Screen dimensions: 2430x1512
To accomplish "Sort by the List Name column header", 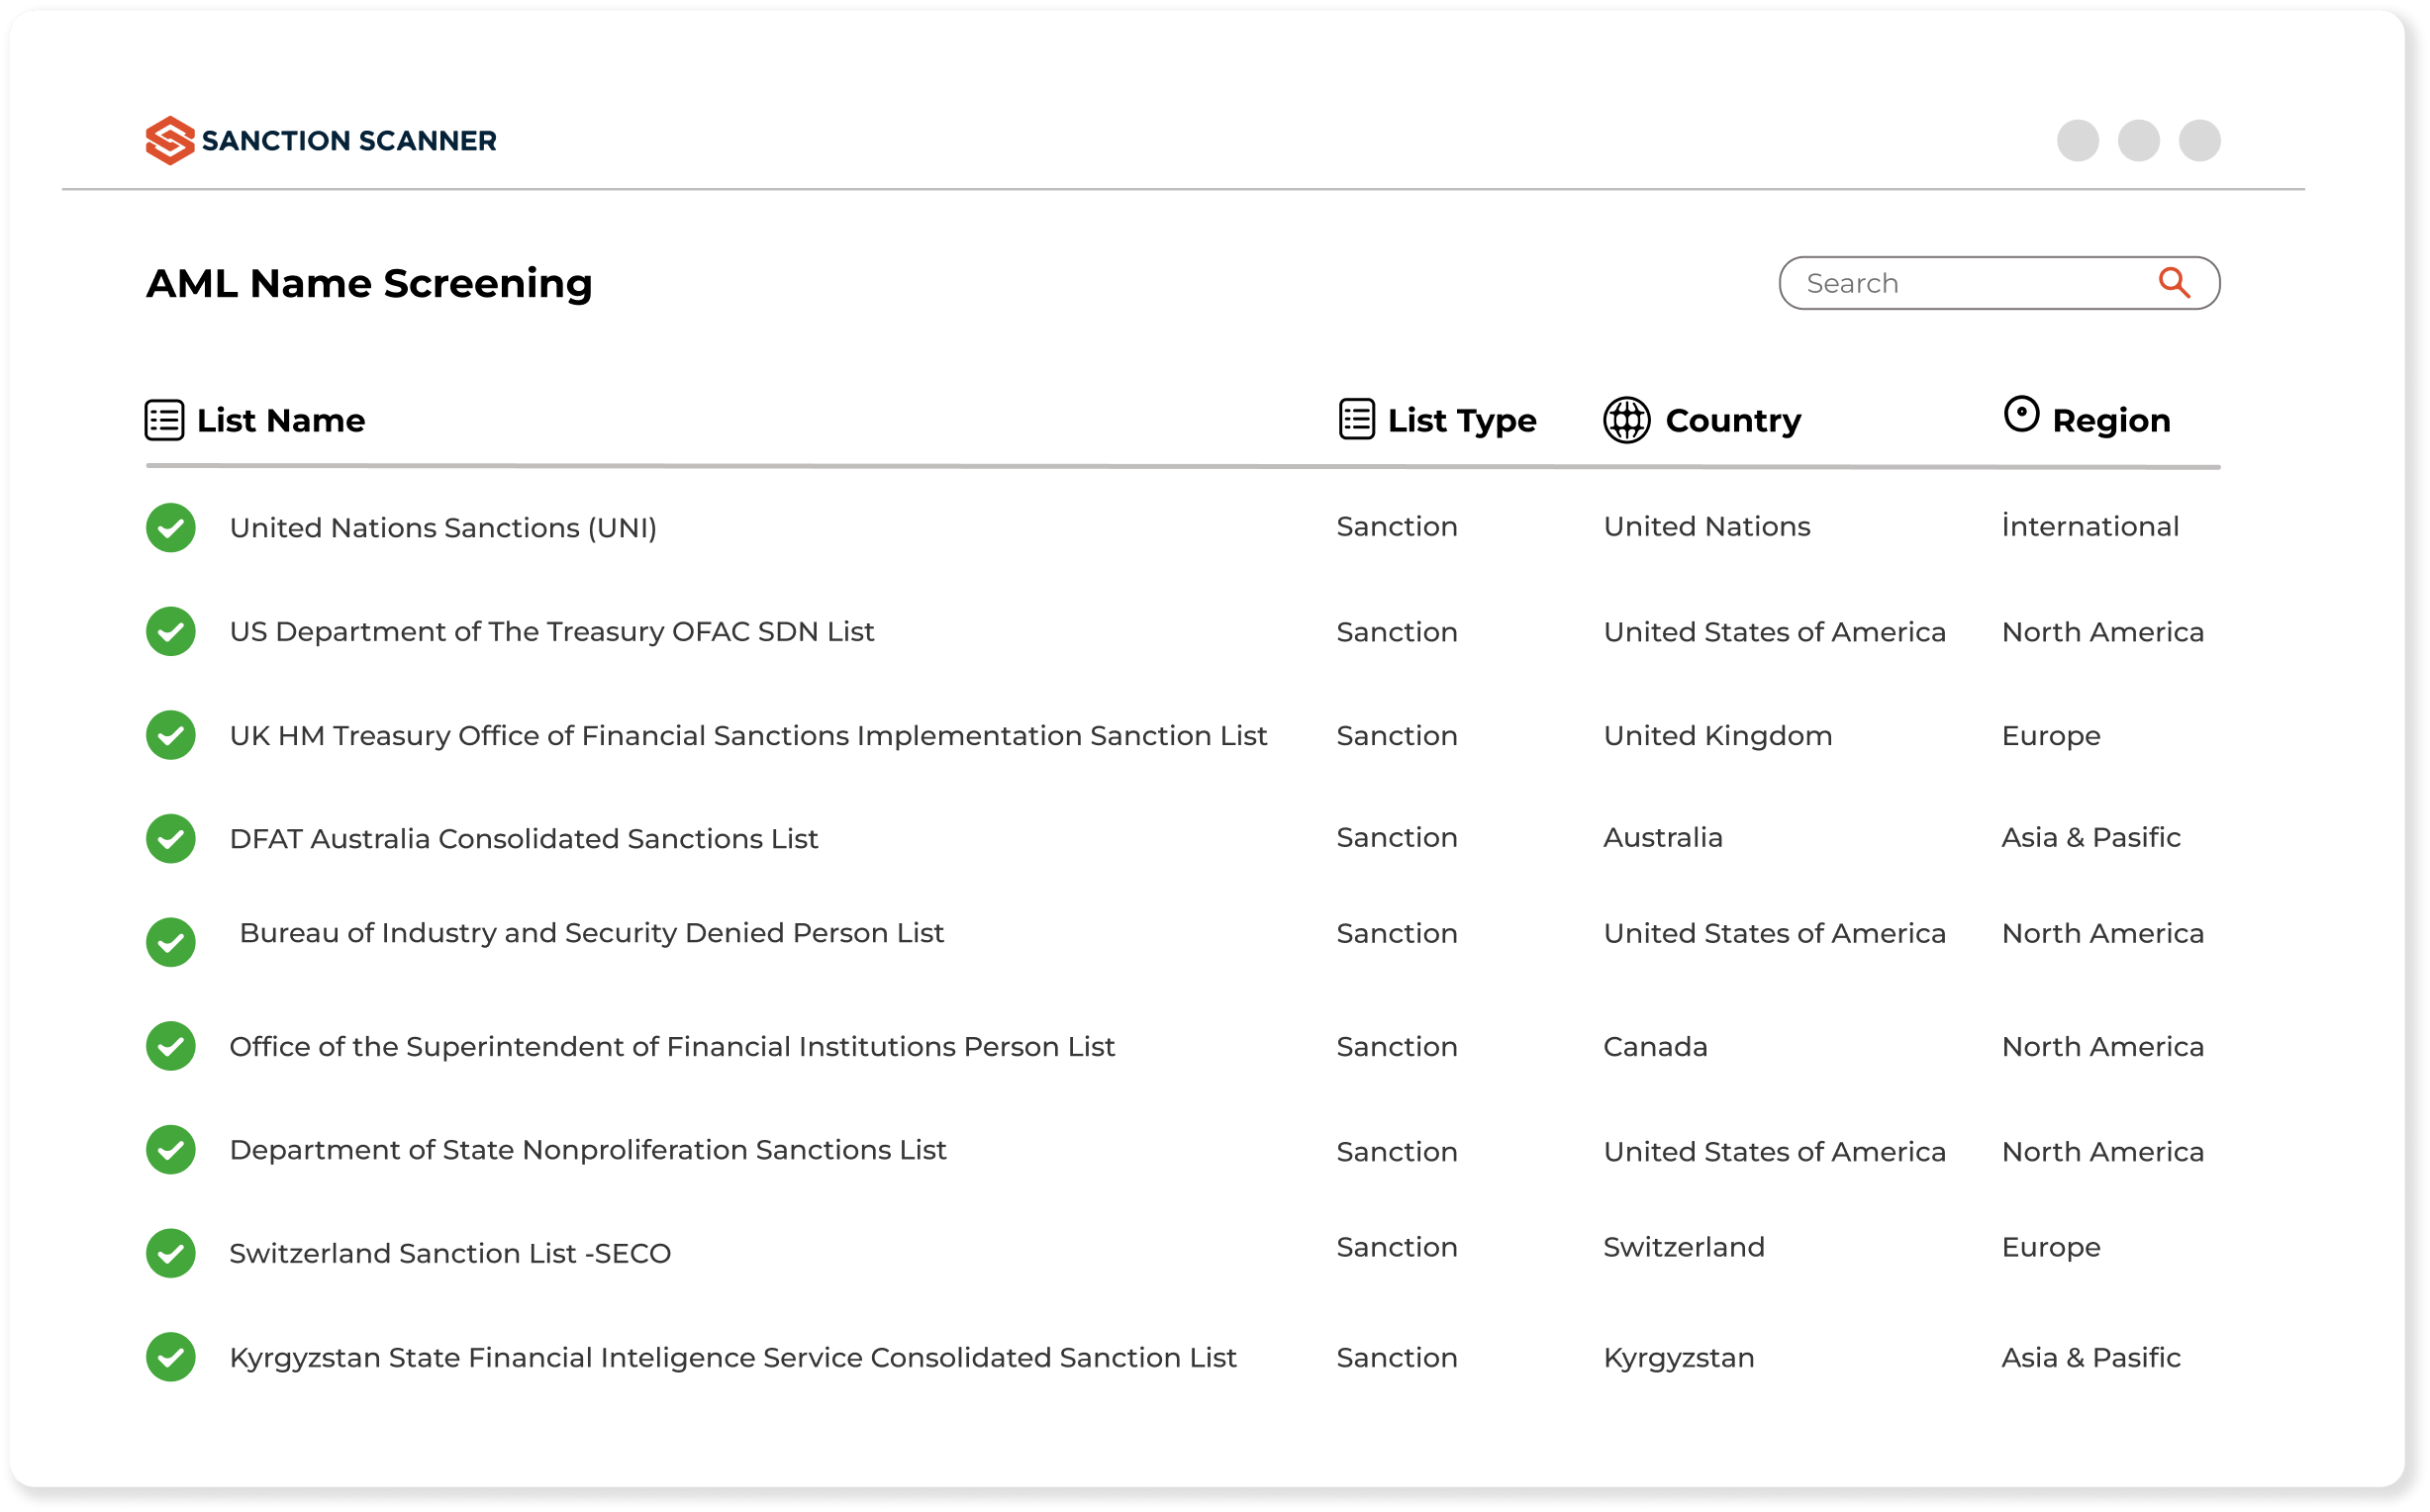I will pos(281,420).
